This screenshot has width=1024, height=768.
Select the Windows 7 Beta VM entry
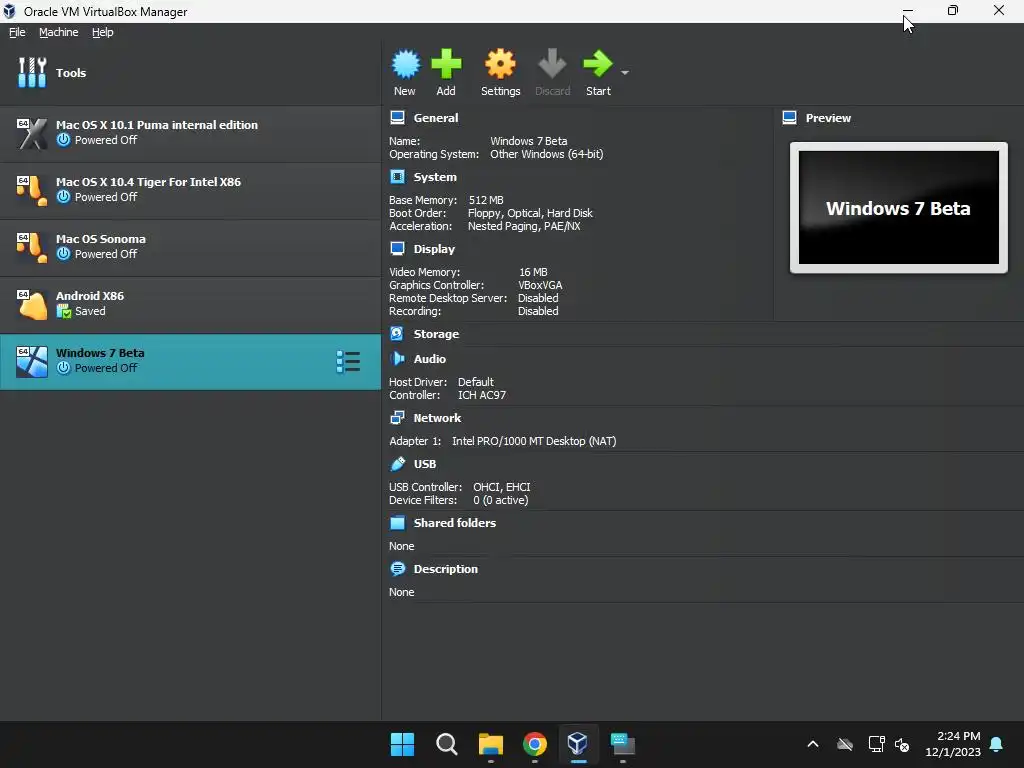[x=190, y=362]
